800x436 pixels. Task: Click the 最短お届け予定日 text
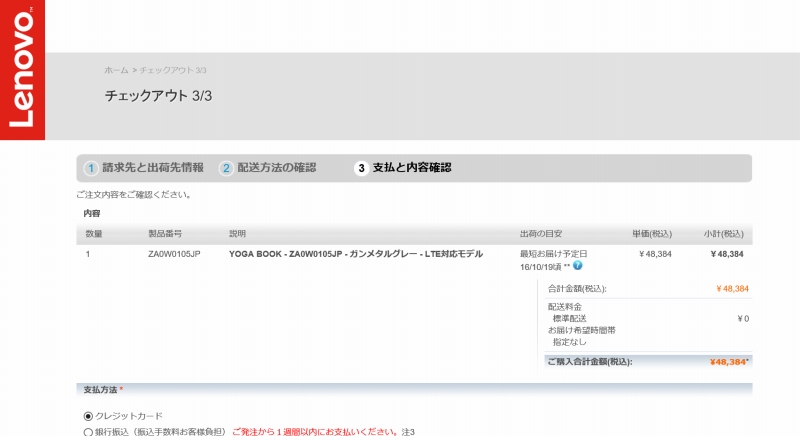(554, 254)
